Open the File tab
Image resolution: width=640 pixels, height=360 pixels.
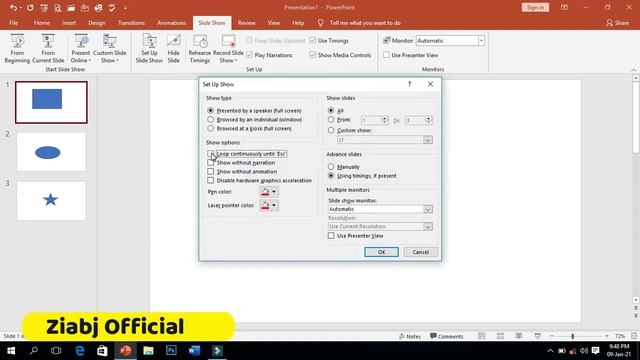(13, 23)
